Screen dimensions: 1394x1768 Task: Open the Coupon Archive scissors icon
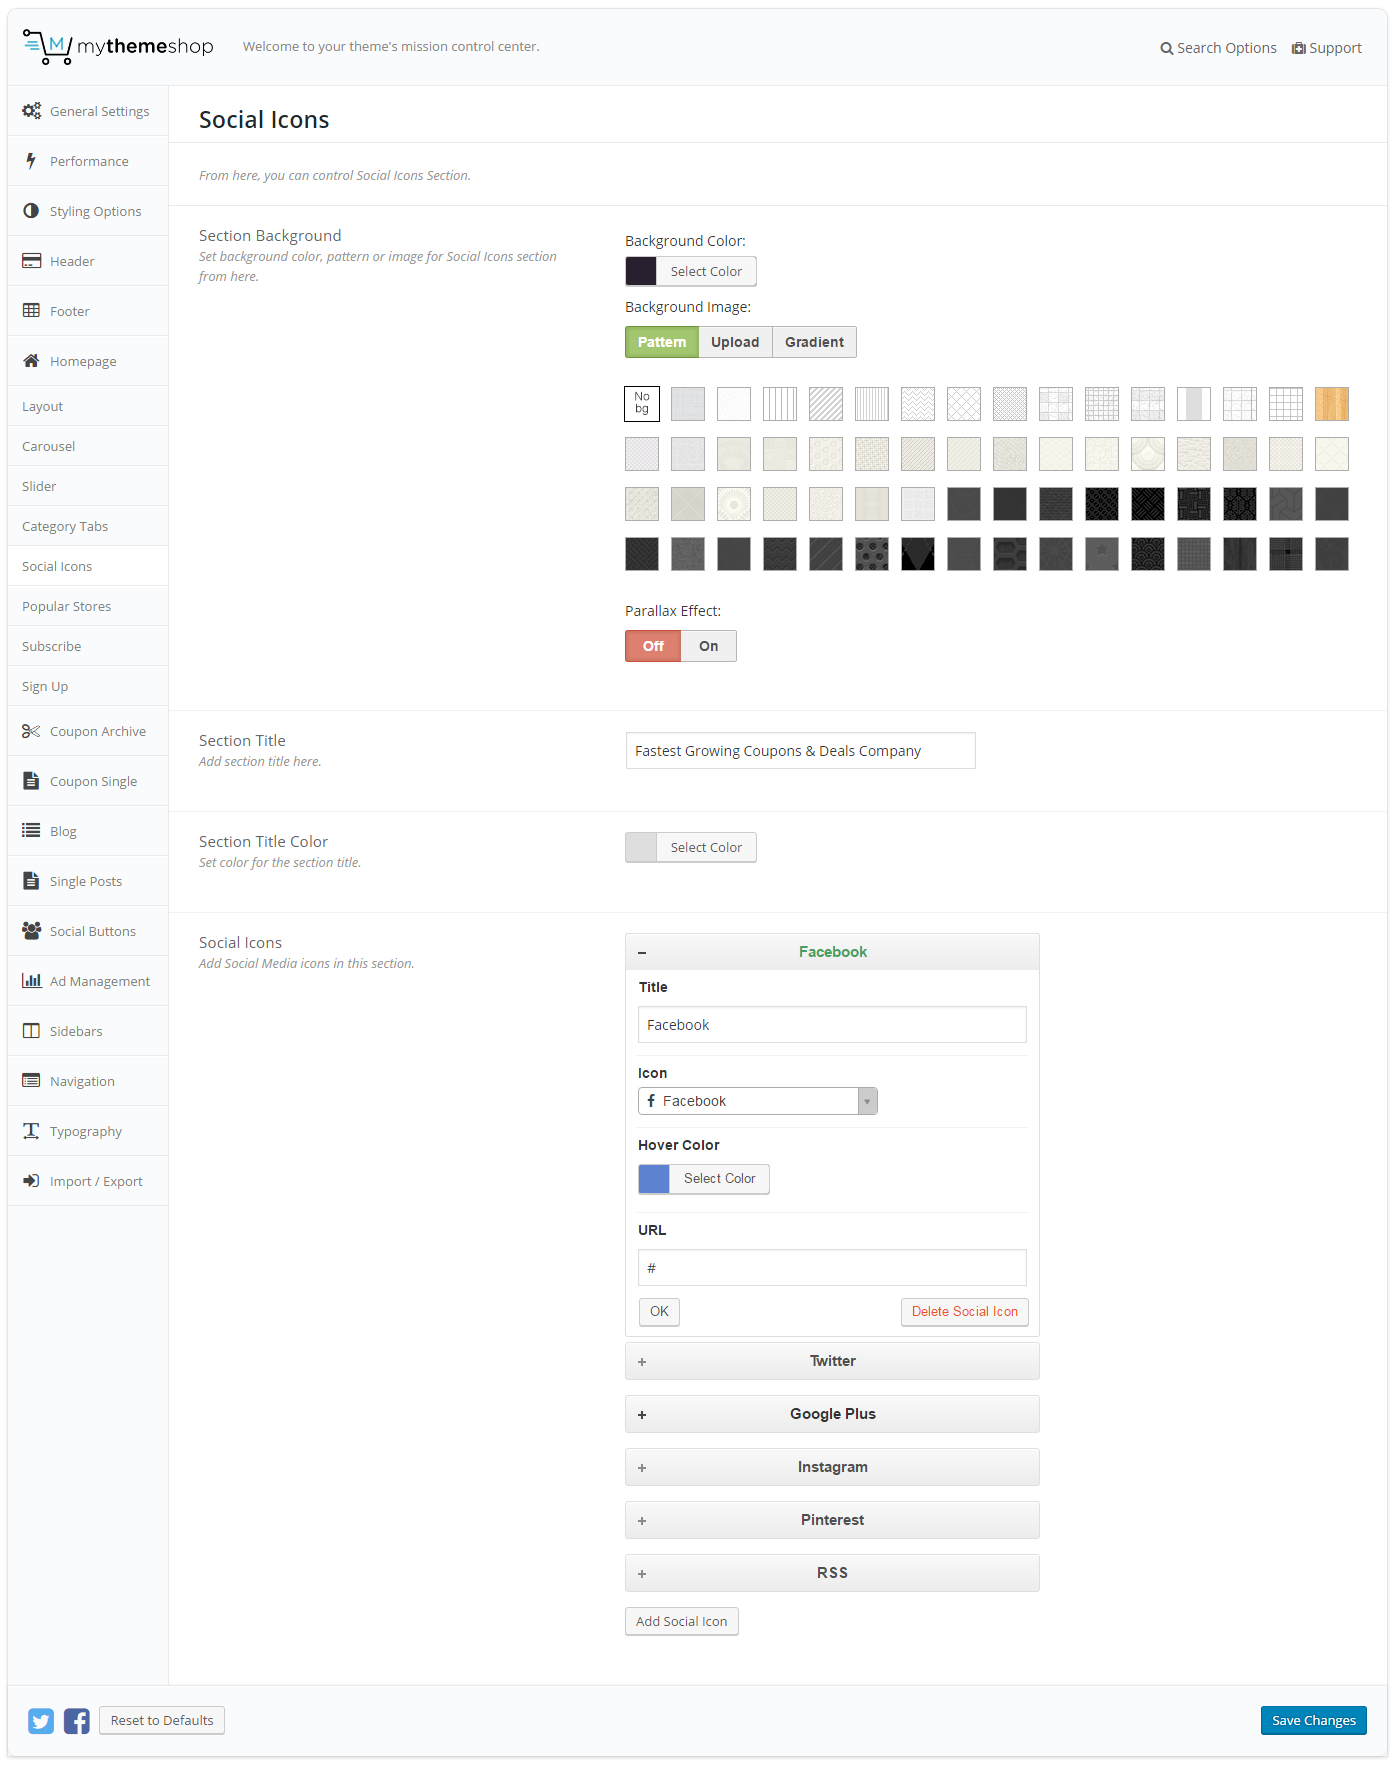tap(31, 731)
